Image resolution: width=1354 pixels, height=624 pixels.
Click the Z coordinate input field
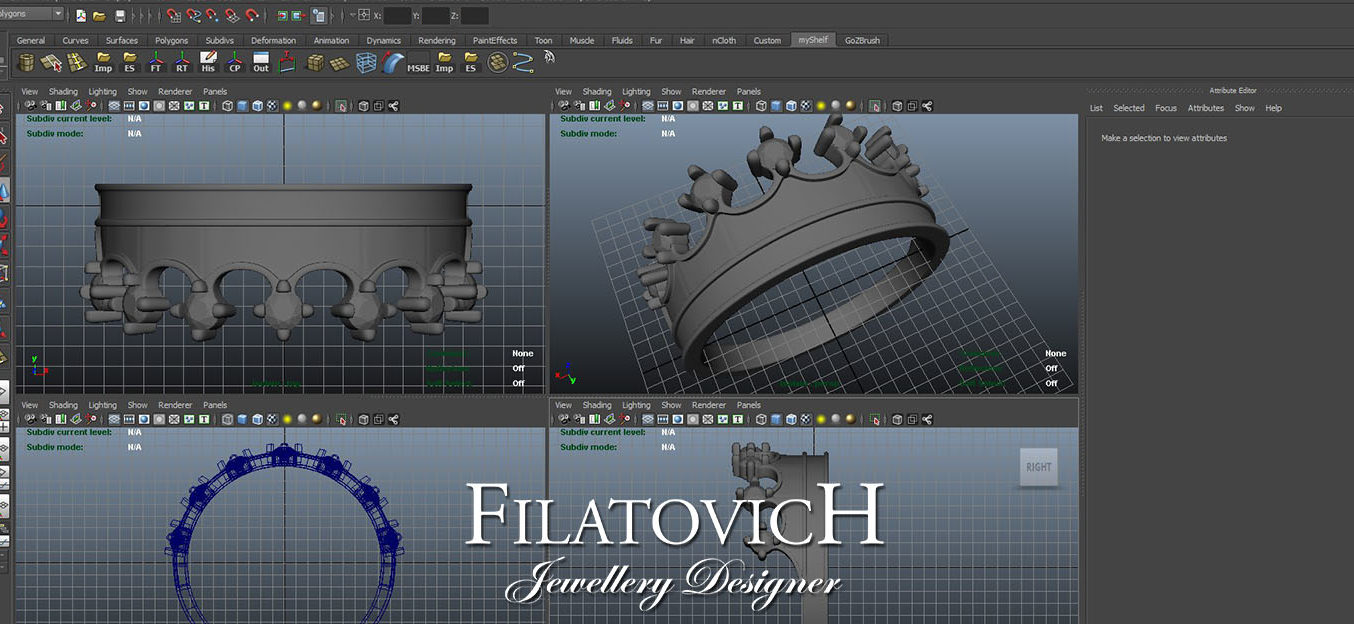pyautogui.click(x=474, y=16)
